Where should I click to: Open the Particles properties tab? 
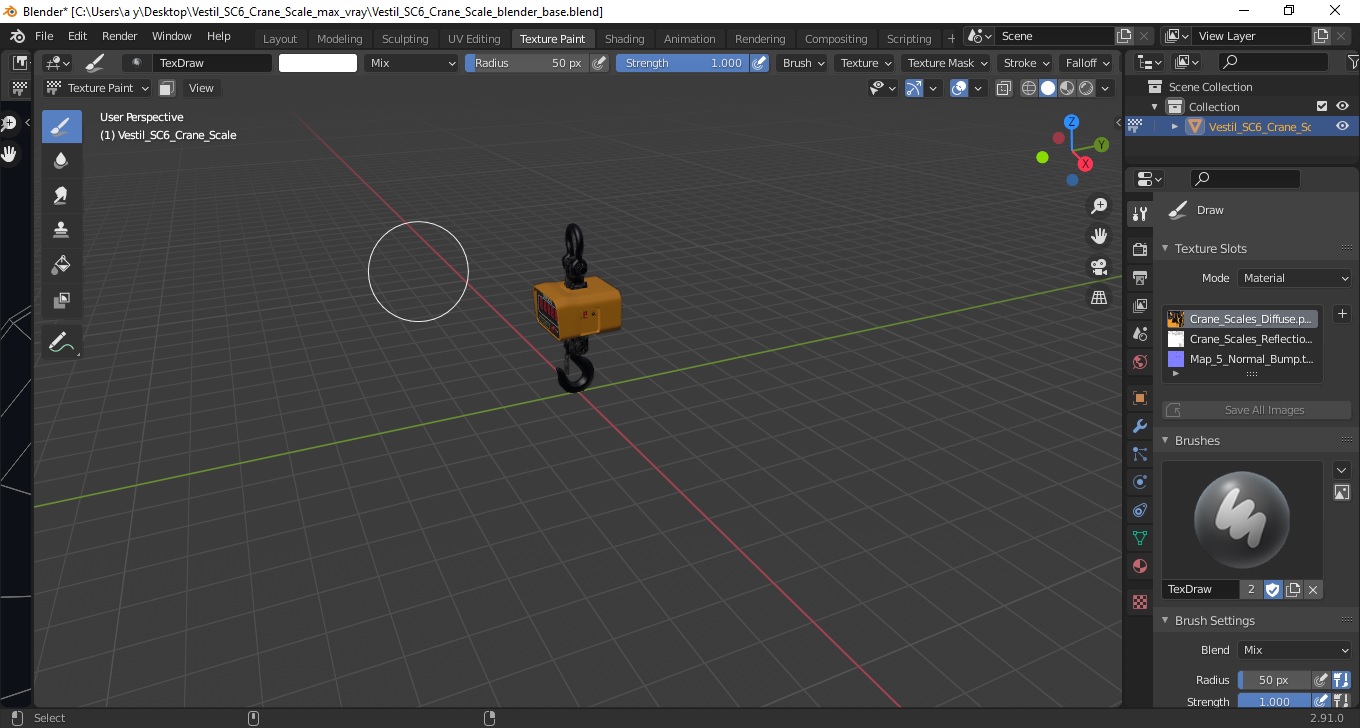click(1139, 454)
